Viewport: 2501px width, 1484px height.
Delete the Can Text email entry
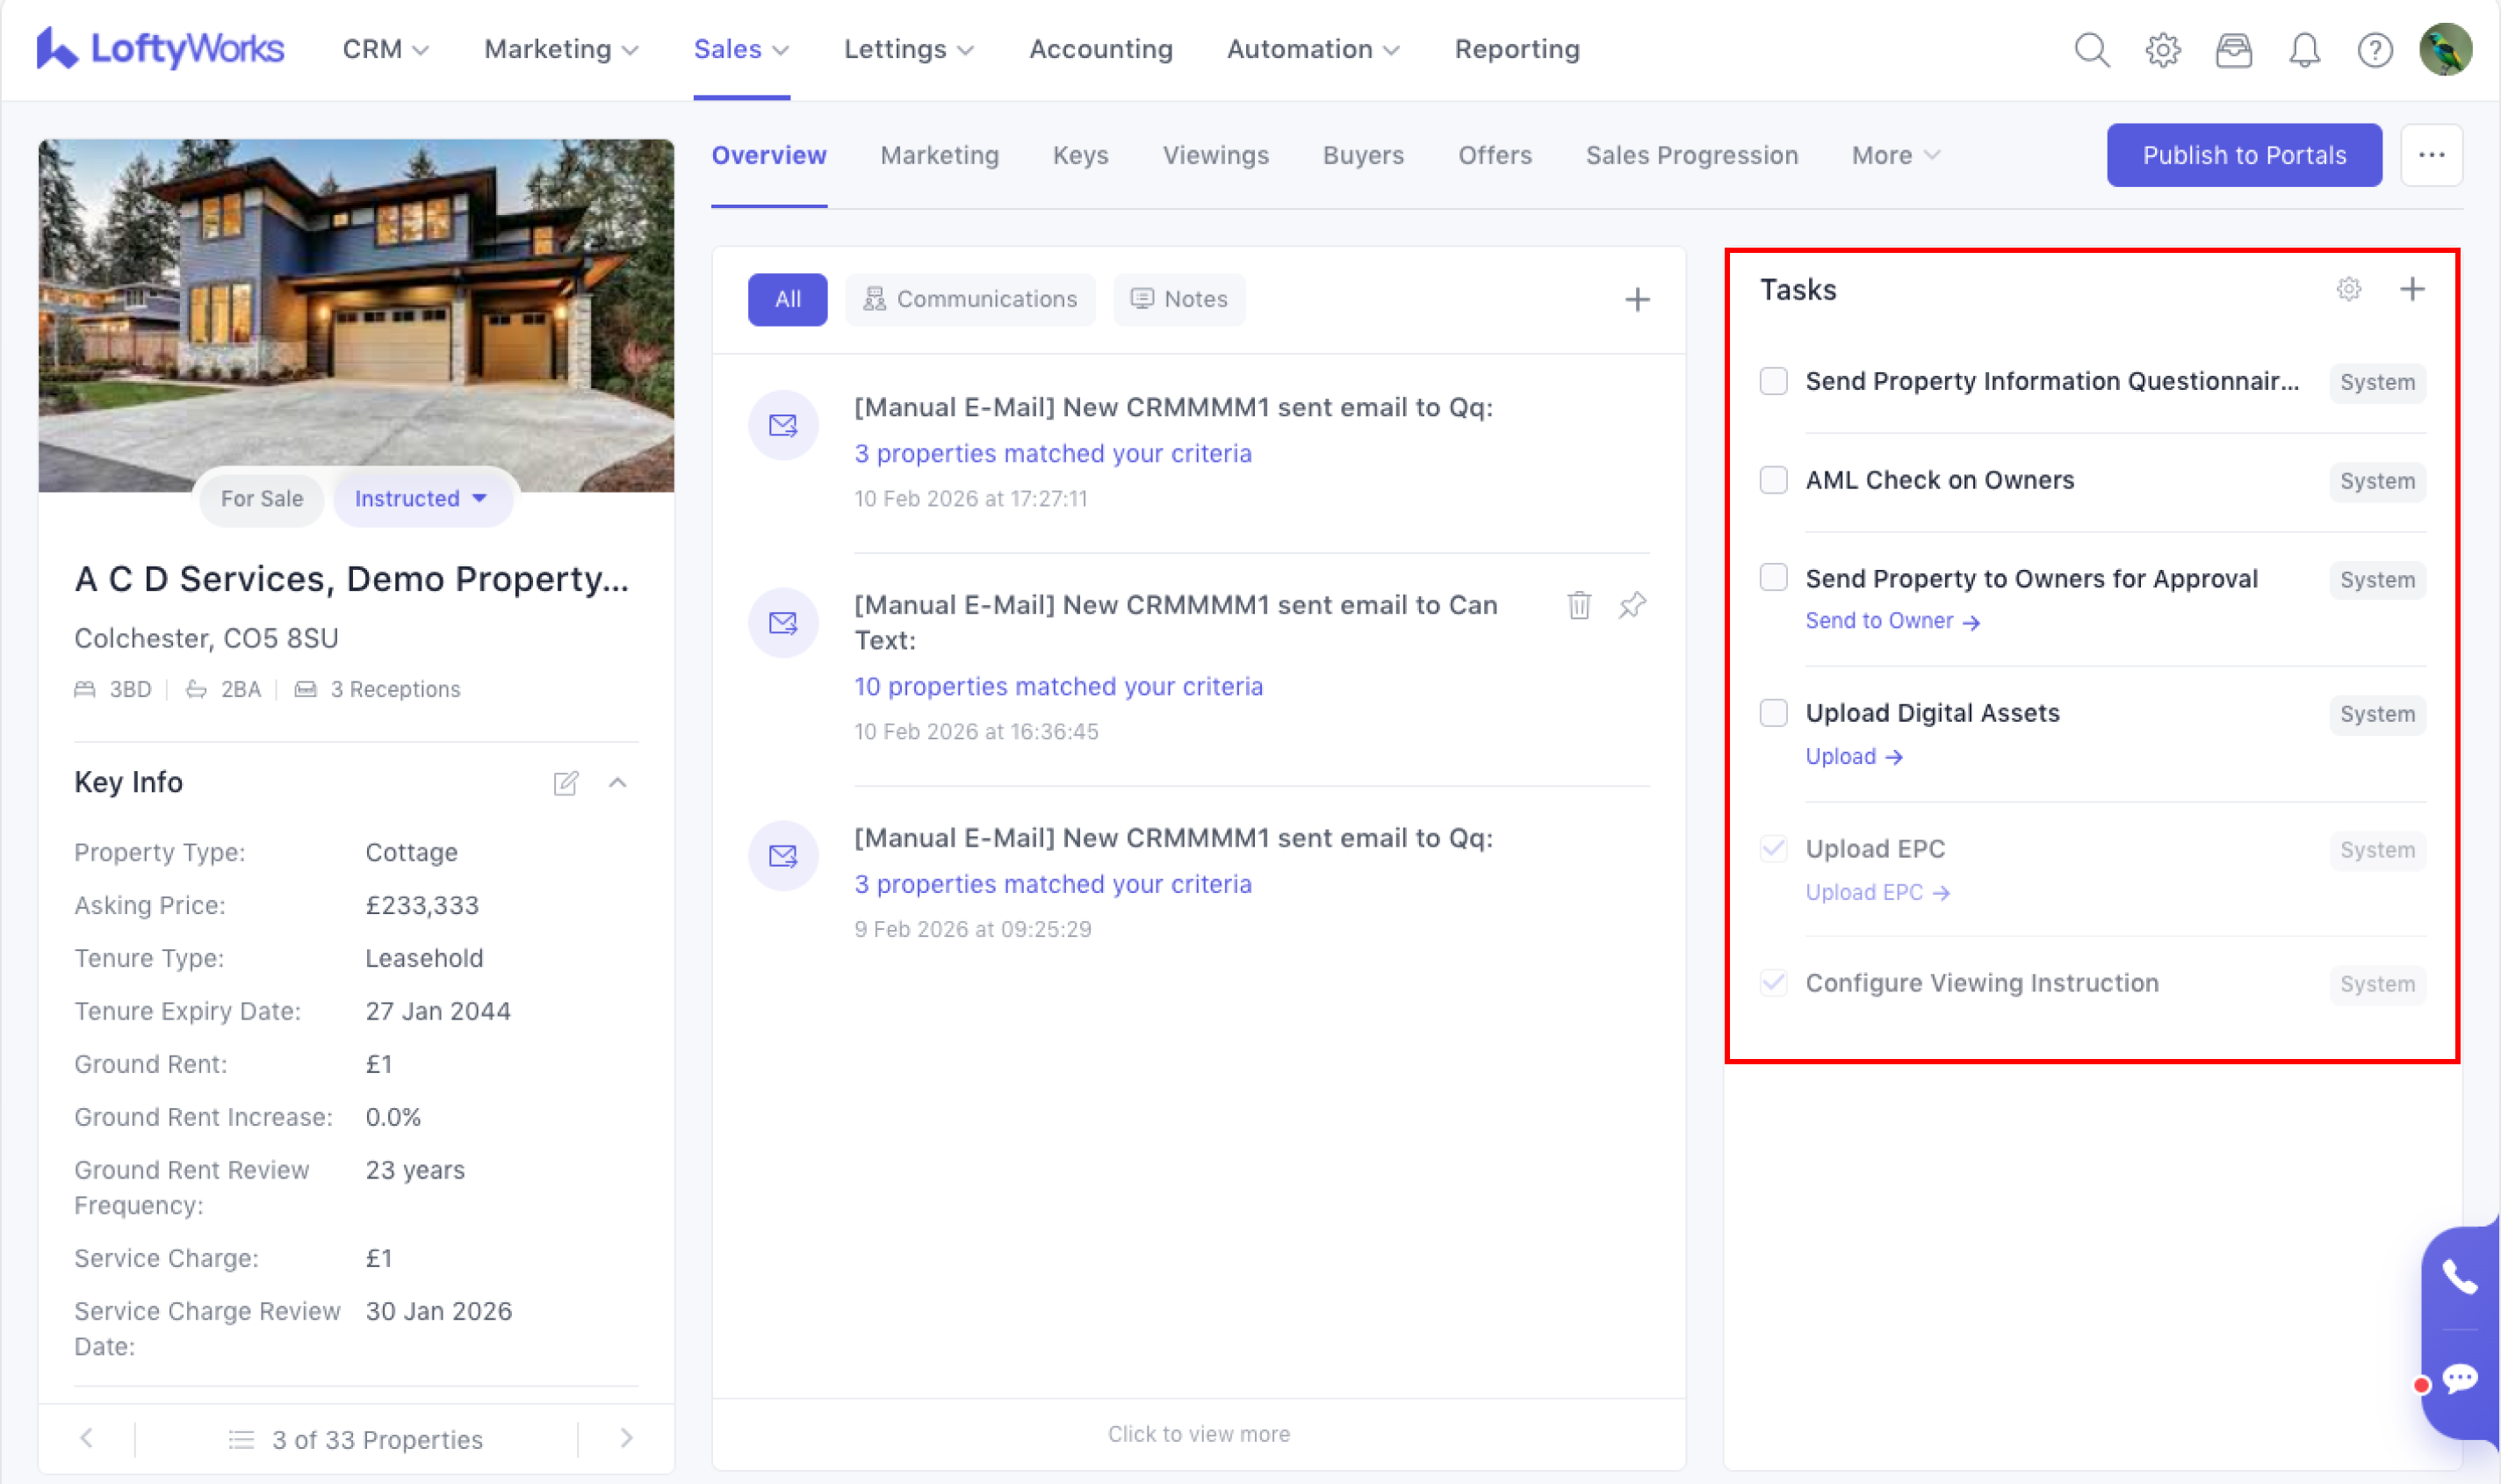1578,605
